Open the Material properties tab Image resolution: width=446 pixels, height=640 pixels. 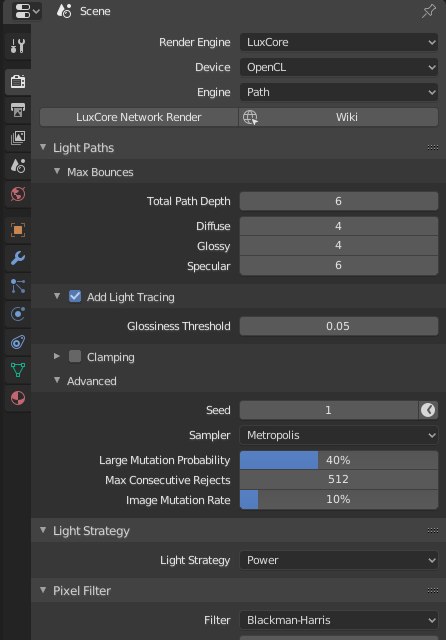18,398
